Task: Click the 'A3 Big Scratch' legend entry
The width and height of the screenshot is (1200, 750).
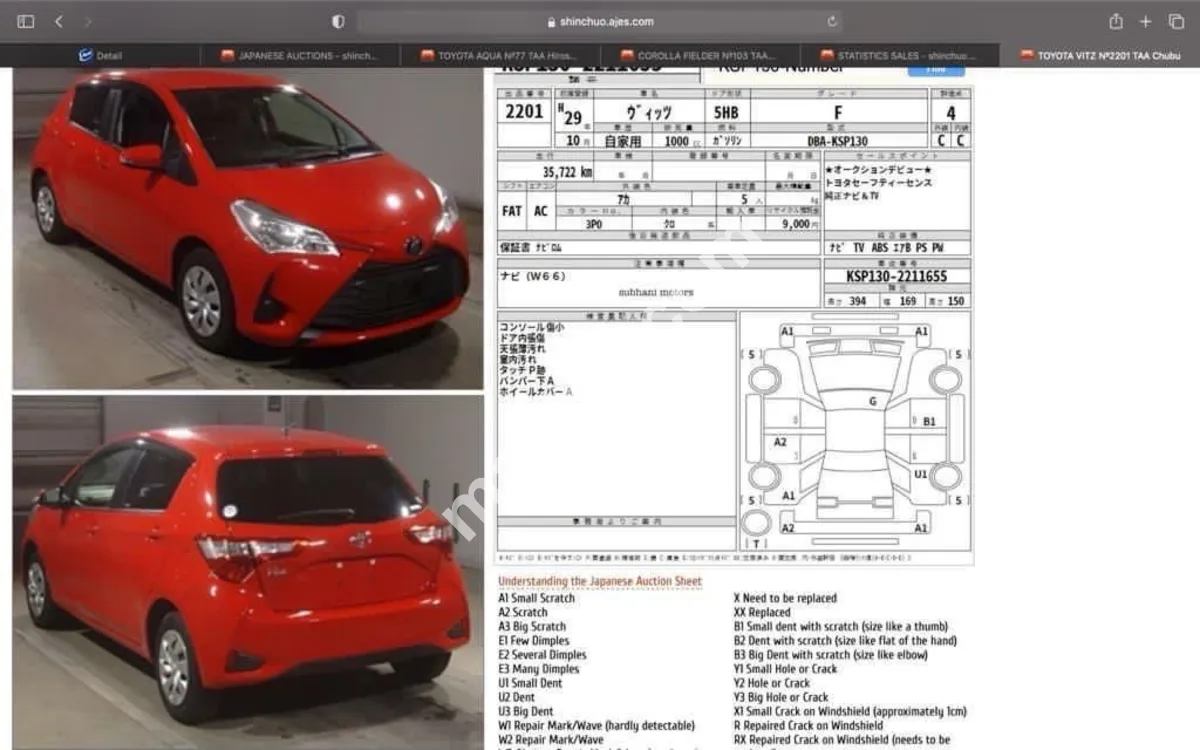Action: click(532, 626)
